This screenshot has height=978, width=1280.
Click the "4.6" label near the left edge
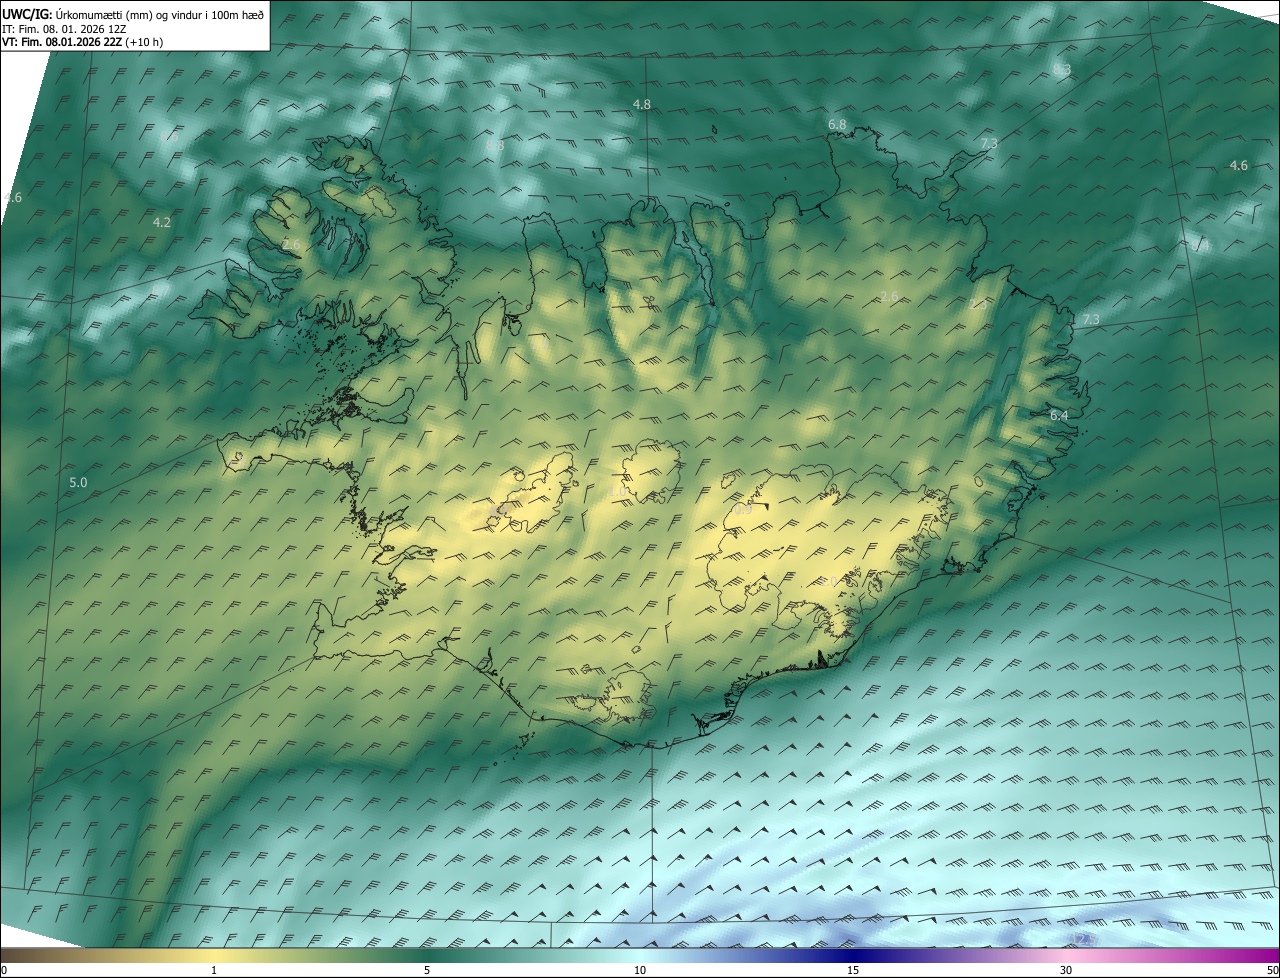pos(12,198)
